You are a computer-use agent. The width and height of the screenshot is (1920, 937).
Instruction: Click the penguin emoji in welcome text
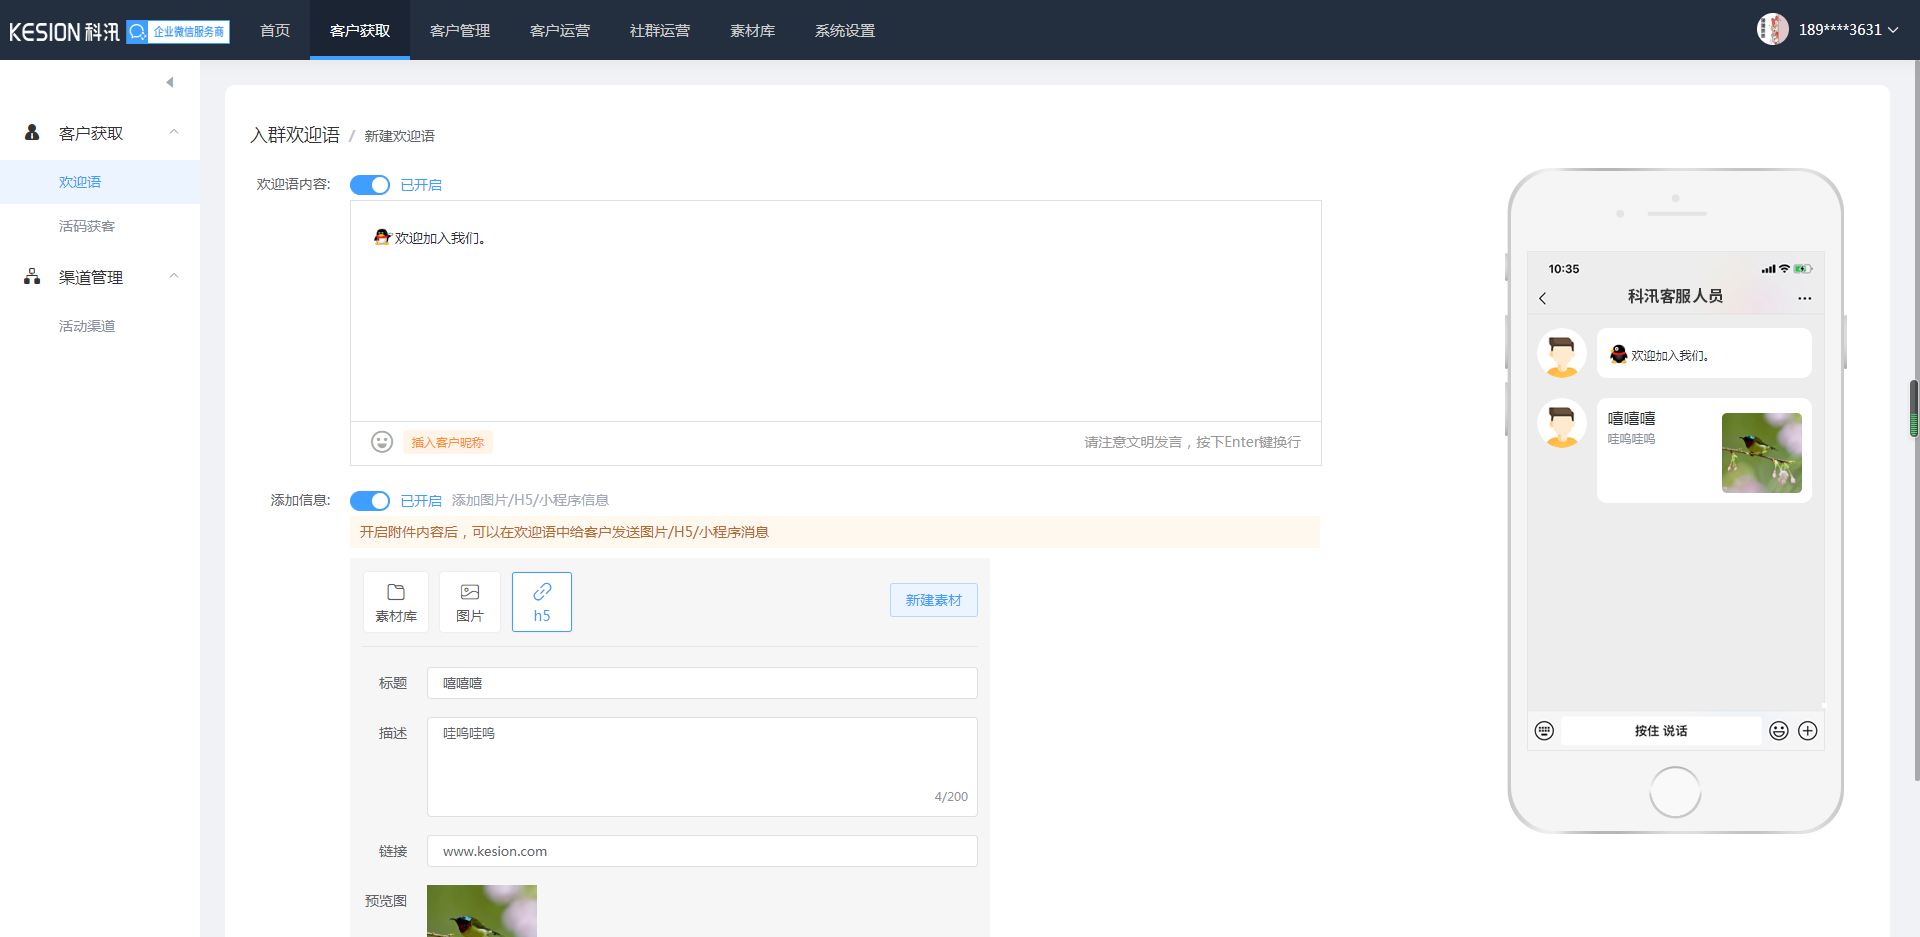(x=382, y=237)
